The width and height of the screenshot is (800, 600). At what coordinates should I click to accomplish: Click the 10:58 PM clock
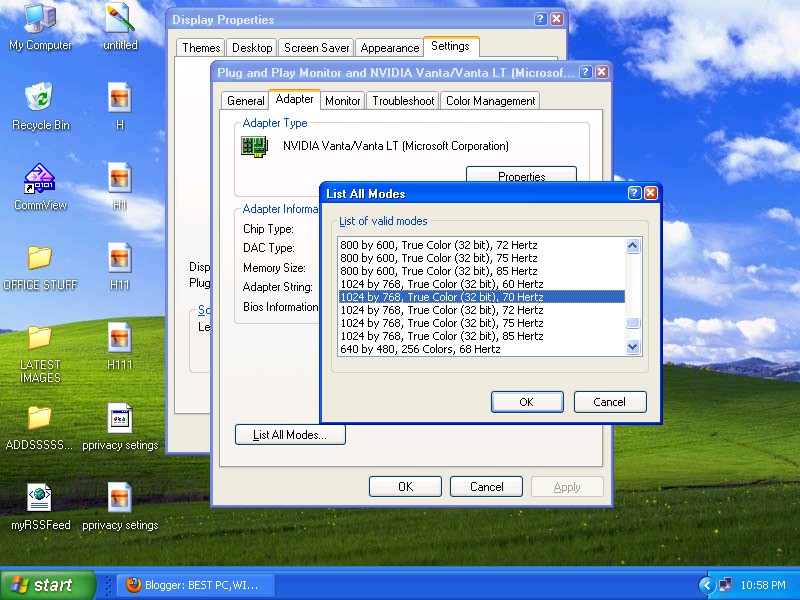[763, 585]
